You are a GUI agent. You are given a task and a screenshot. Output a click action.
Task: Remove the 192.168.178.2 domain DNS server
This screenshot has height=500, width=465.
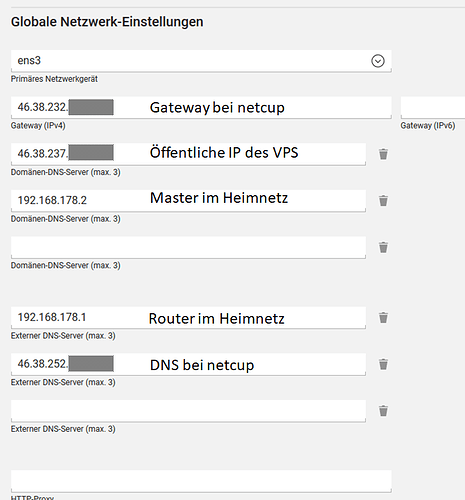tap(383, 201)
